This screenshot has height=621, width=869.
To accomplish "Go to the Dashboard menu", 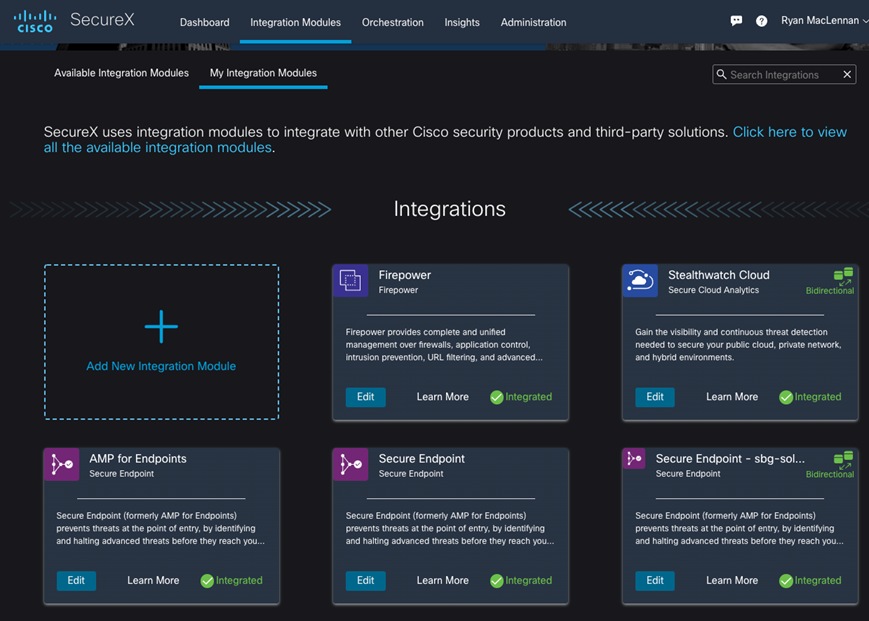I will 205,22.
